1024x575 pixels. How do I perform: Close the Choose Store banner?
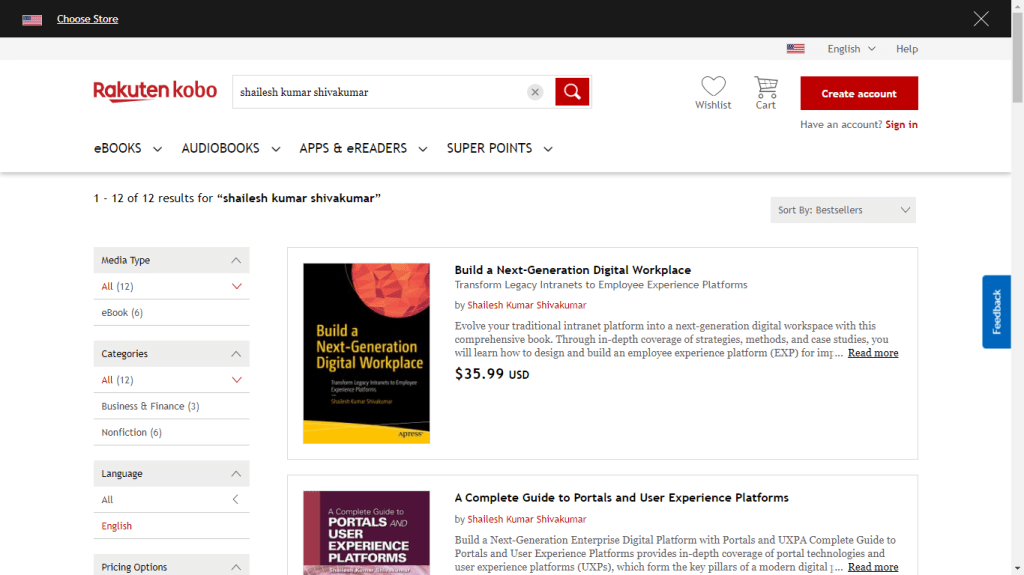[x=981, y=19]
